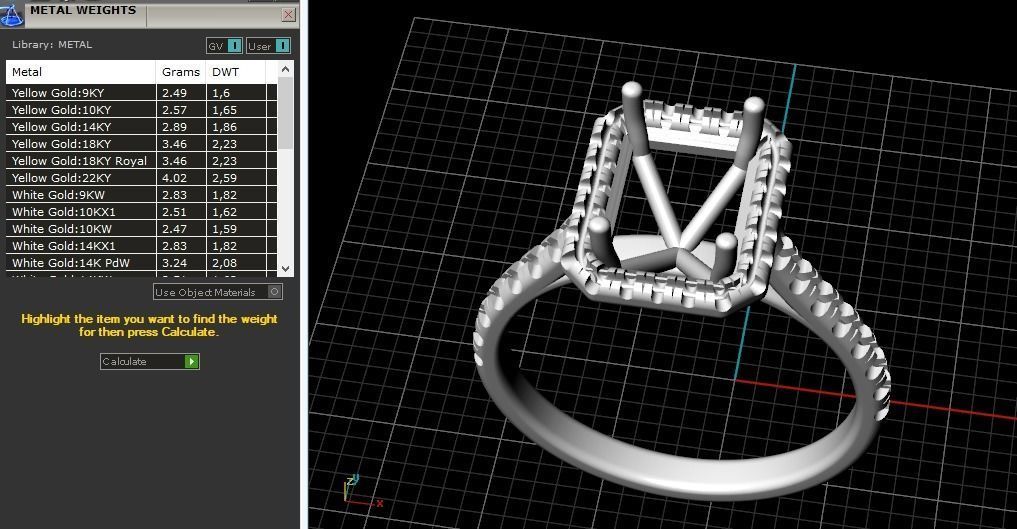
Task: Select the White Gold:10KX1 row
Action: pyautogui.click(x=141, y=211)
